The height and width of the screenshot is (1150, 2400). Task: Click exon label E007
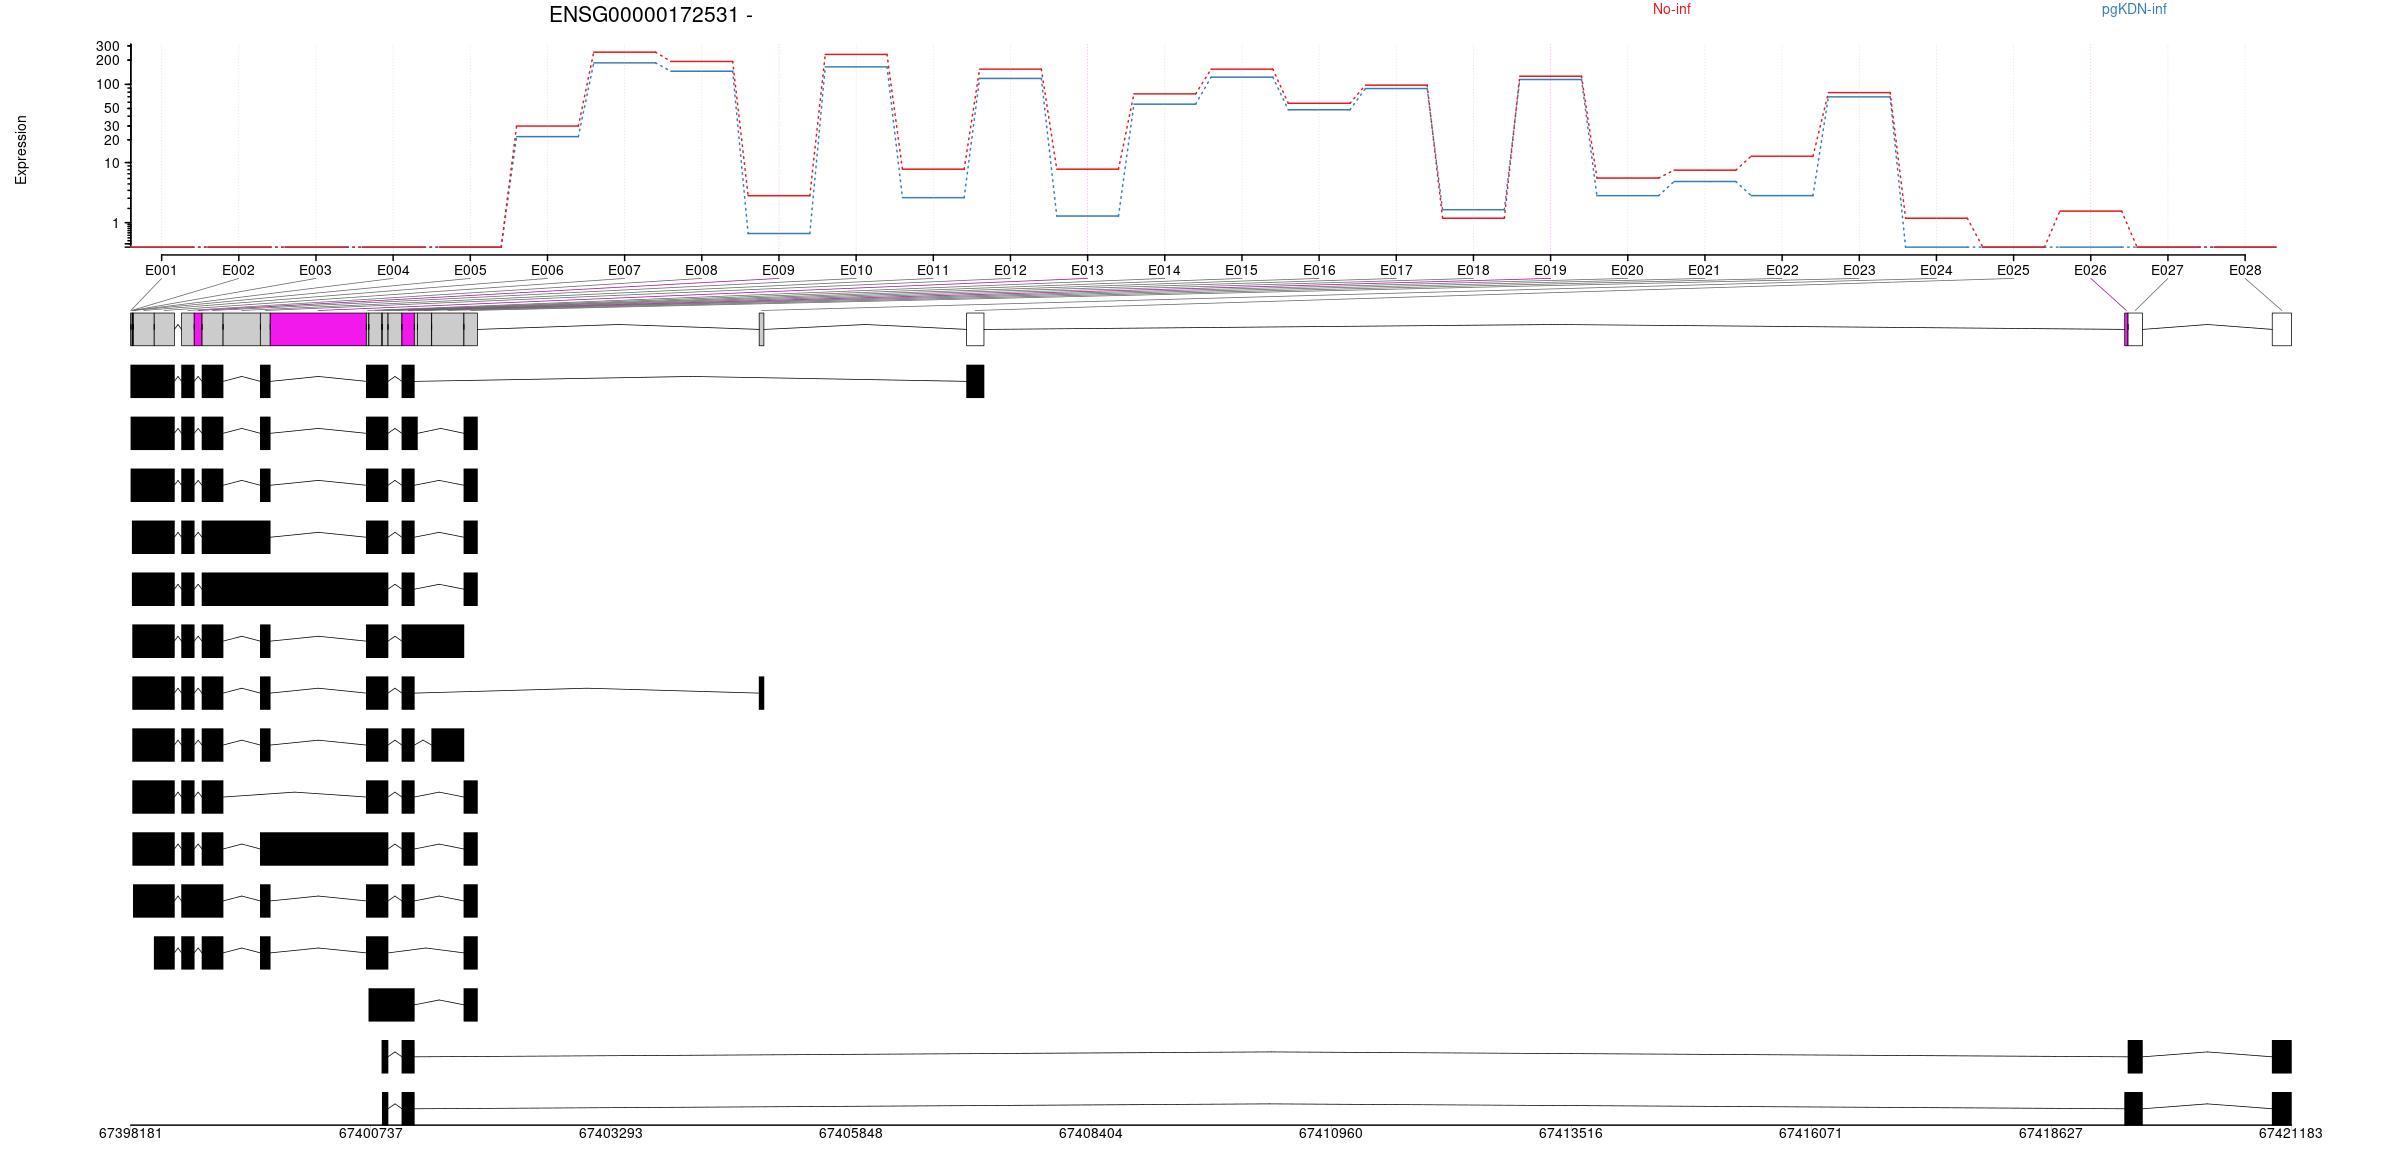pos(624,270)
